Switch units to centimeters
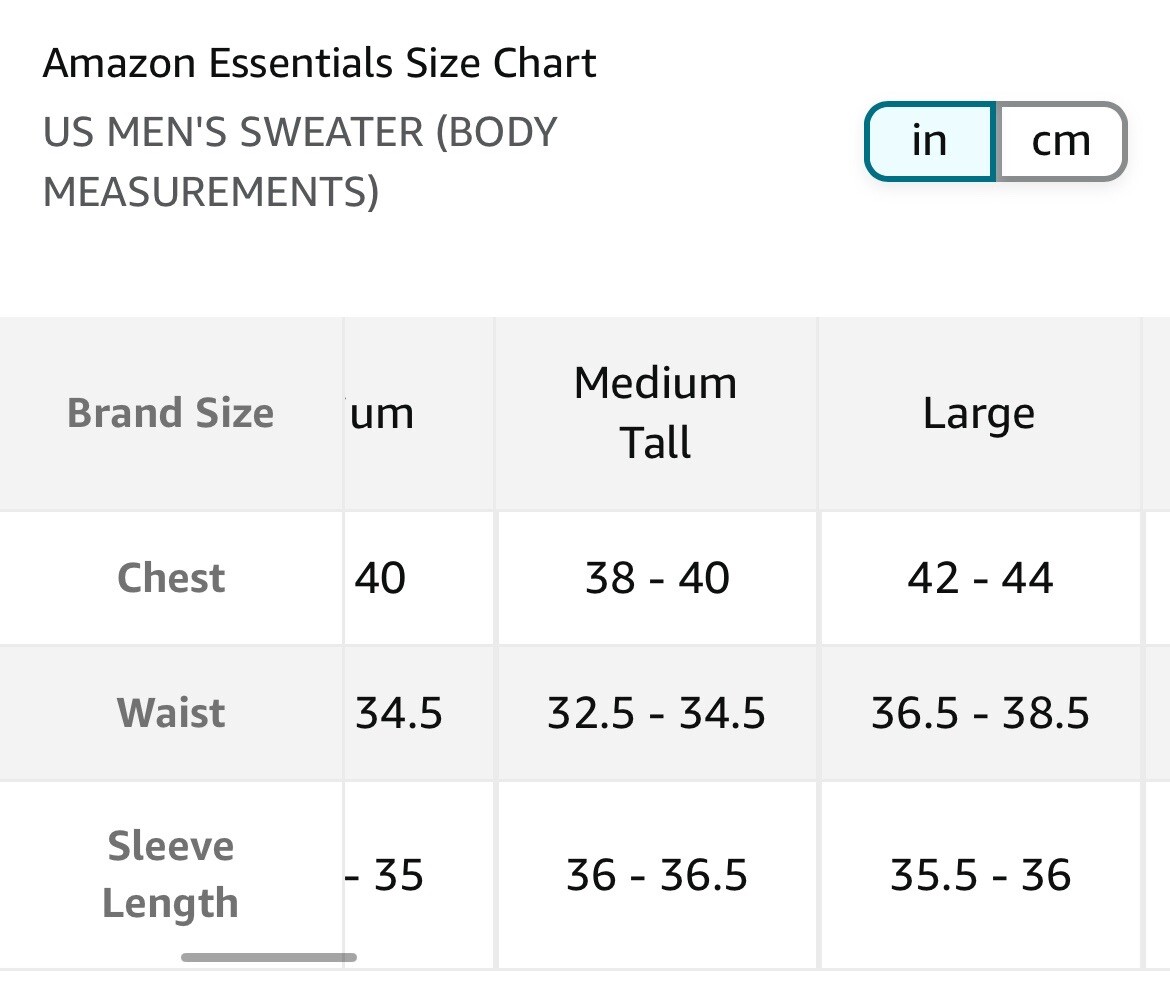This screenshot has width=1170, height=991. click(x=1061, y=141)
